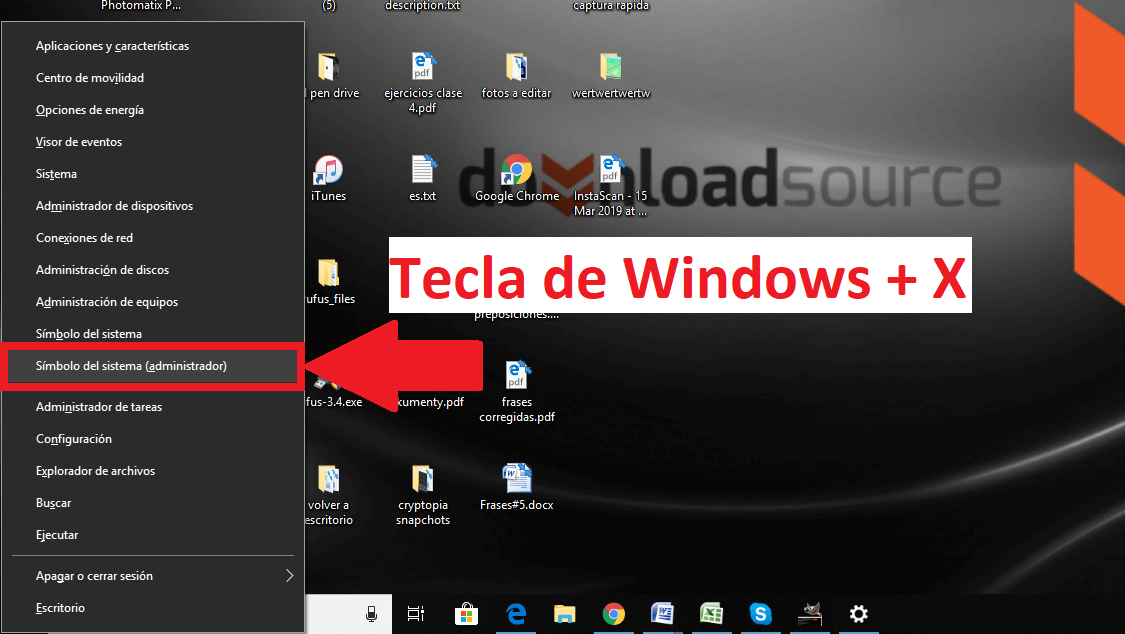
Task: Select fotos a editar folder
Action: [x=517, y=67]
